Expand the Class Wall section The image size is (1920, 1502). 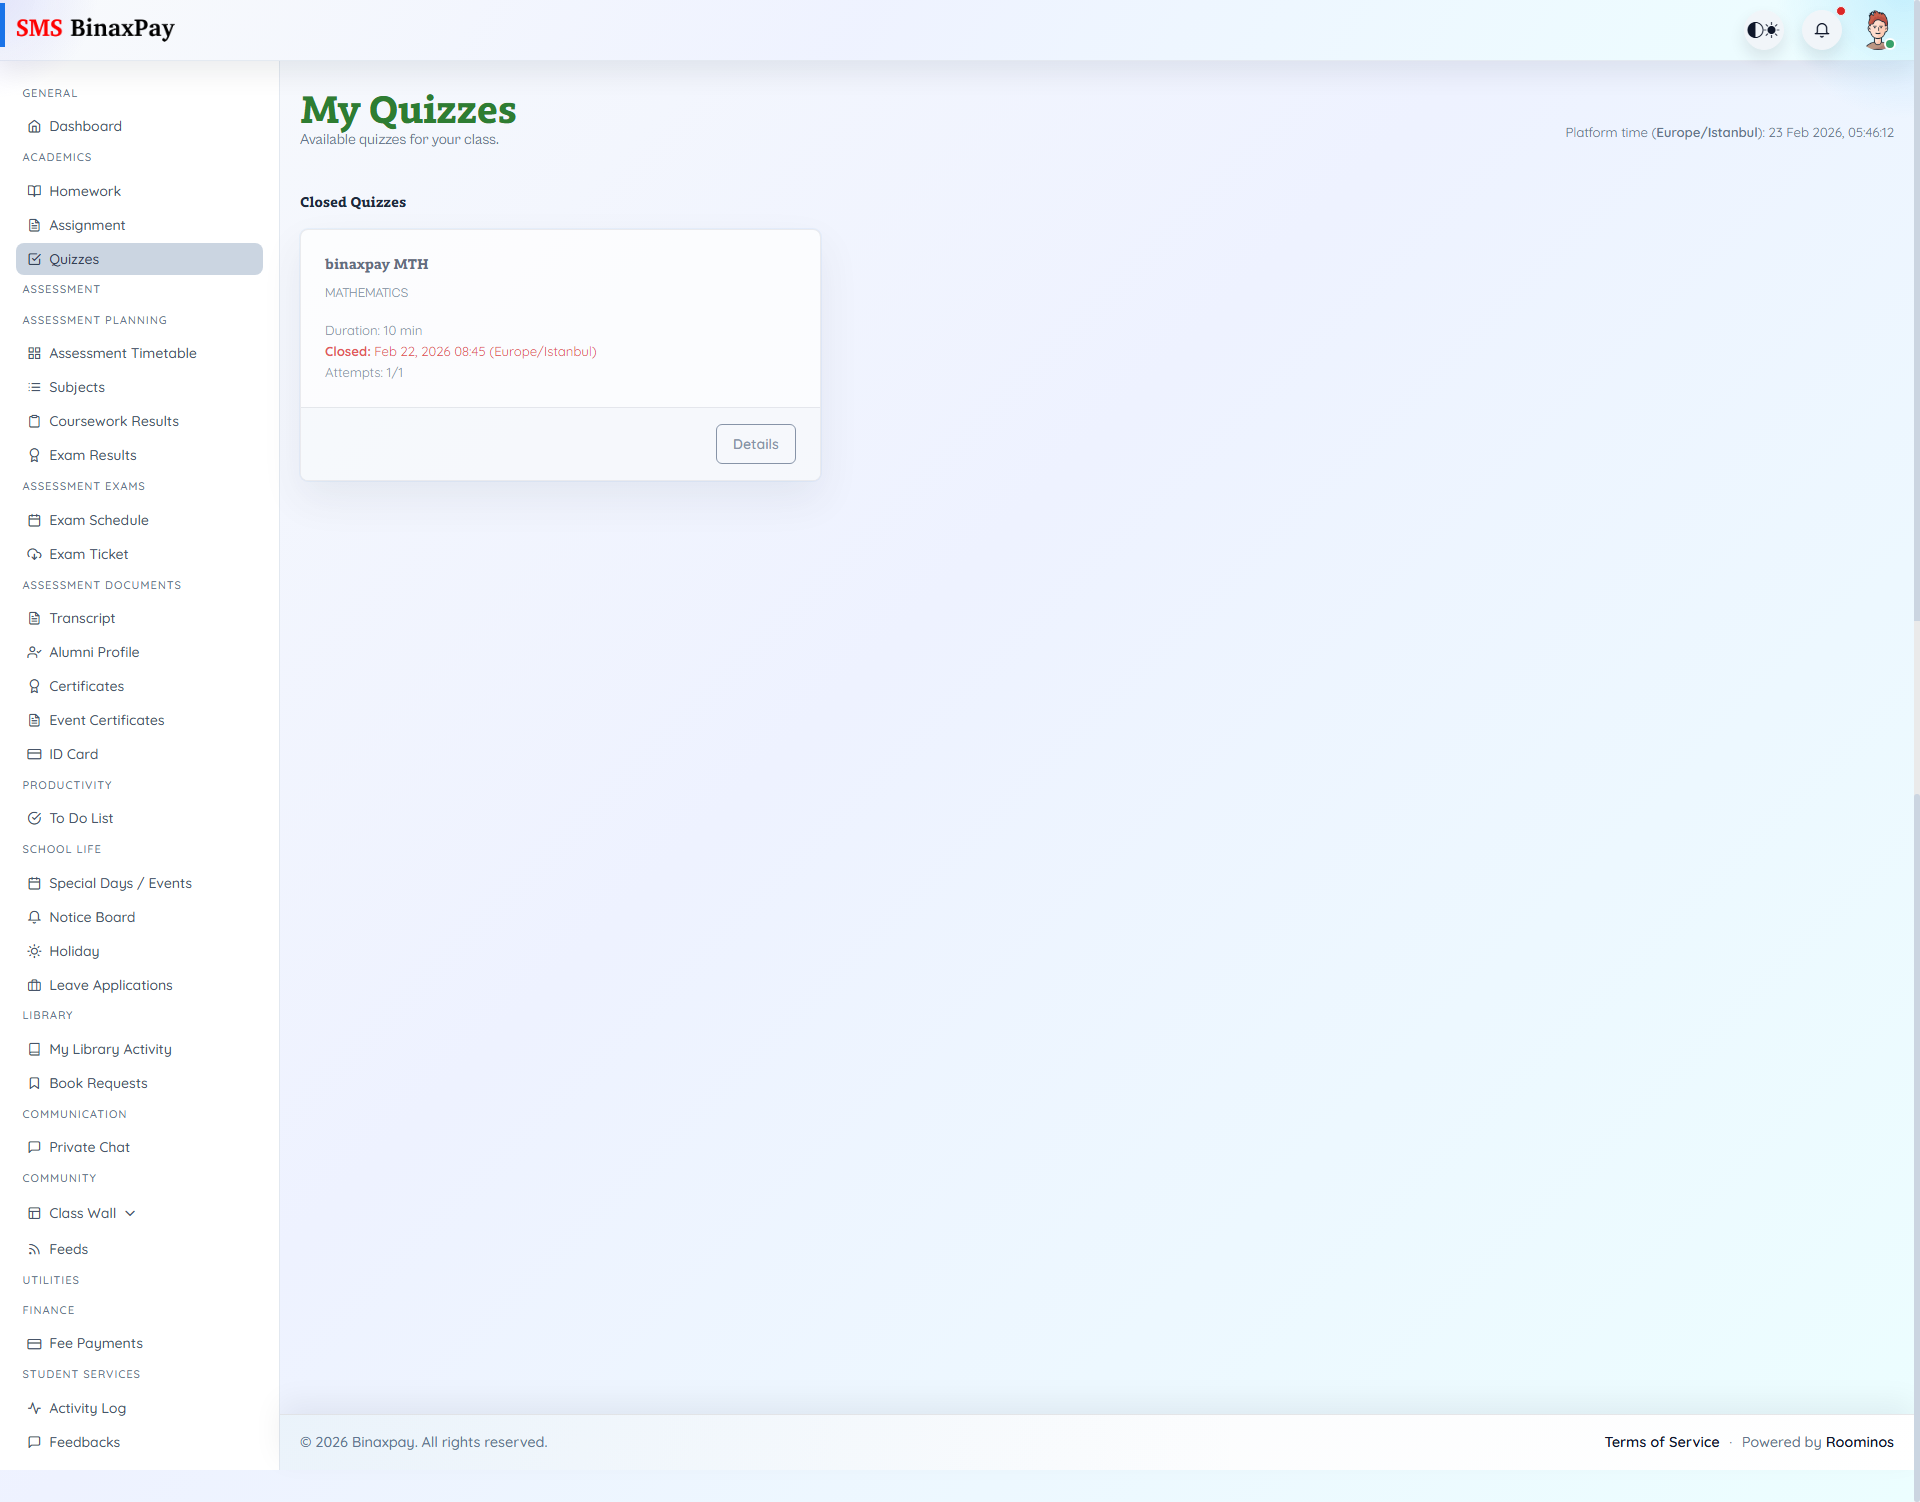(x=131, y=1213)
